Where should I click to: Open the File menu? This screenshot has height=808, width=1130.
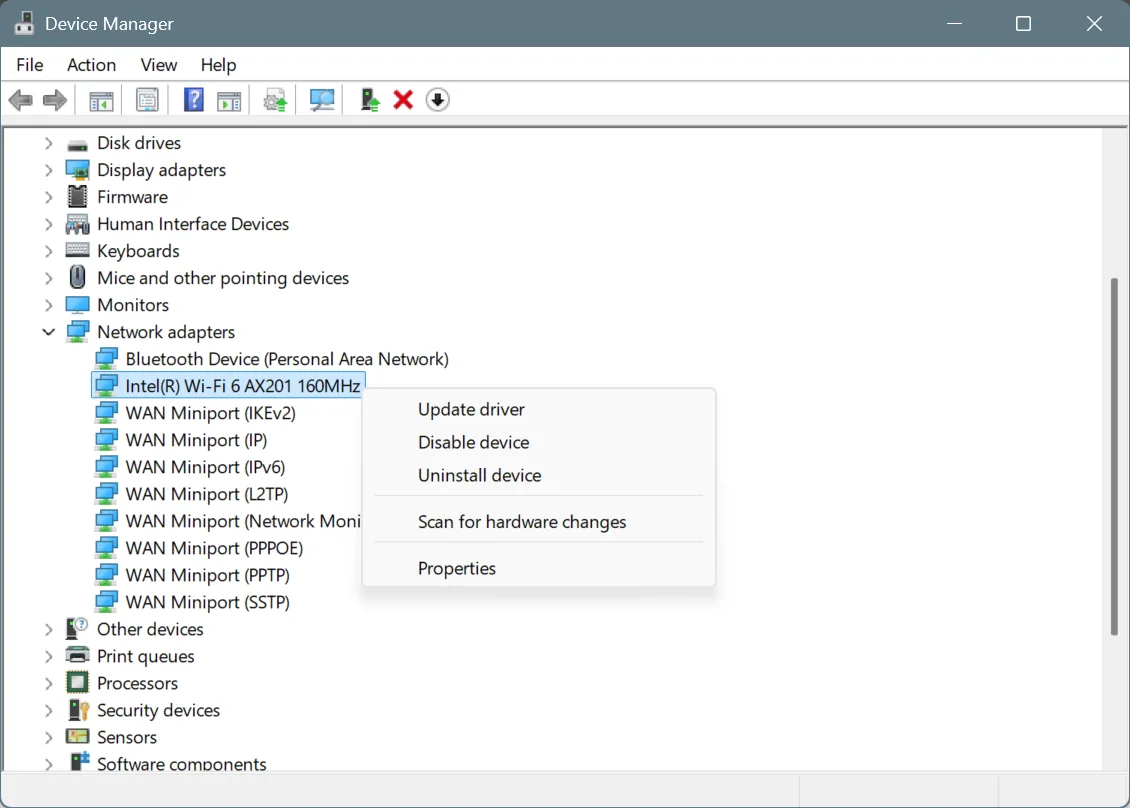(30, 65)
